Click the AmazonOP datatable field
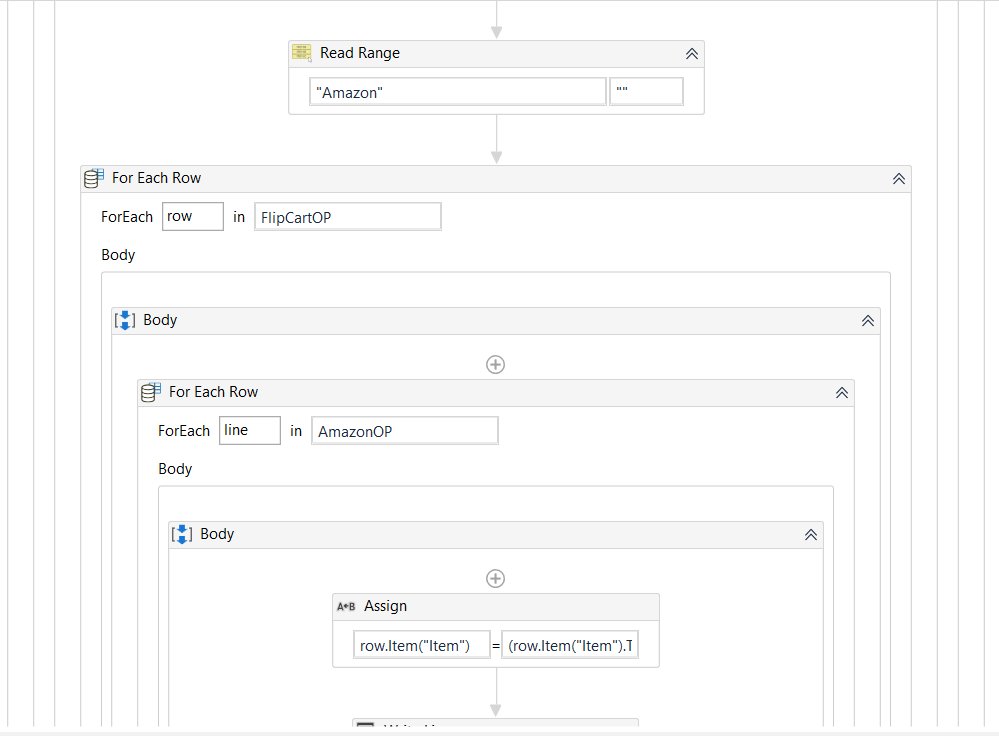The image size is (999, 736). click(405, 431)
